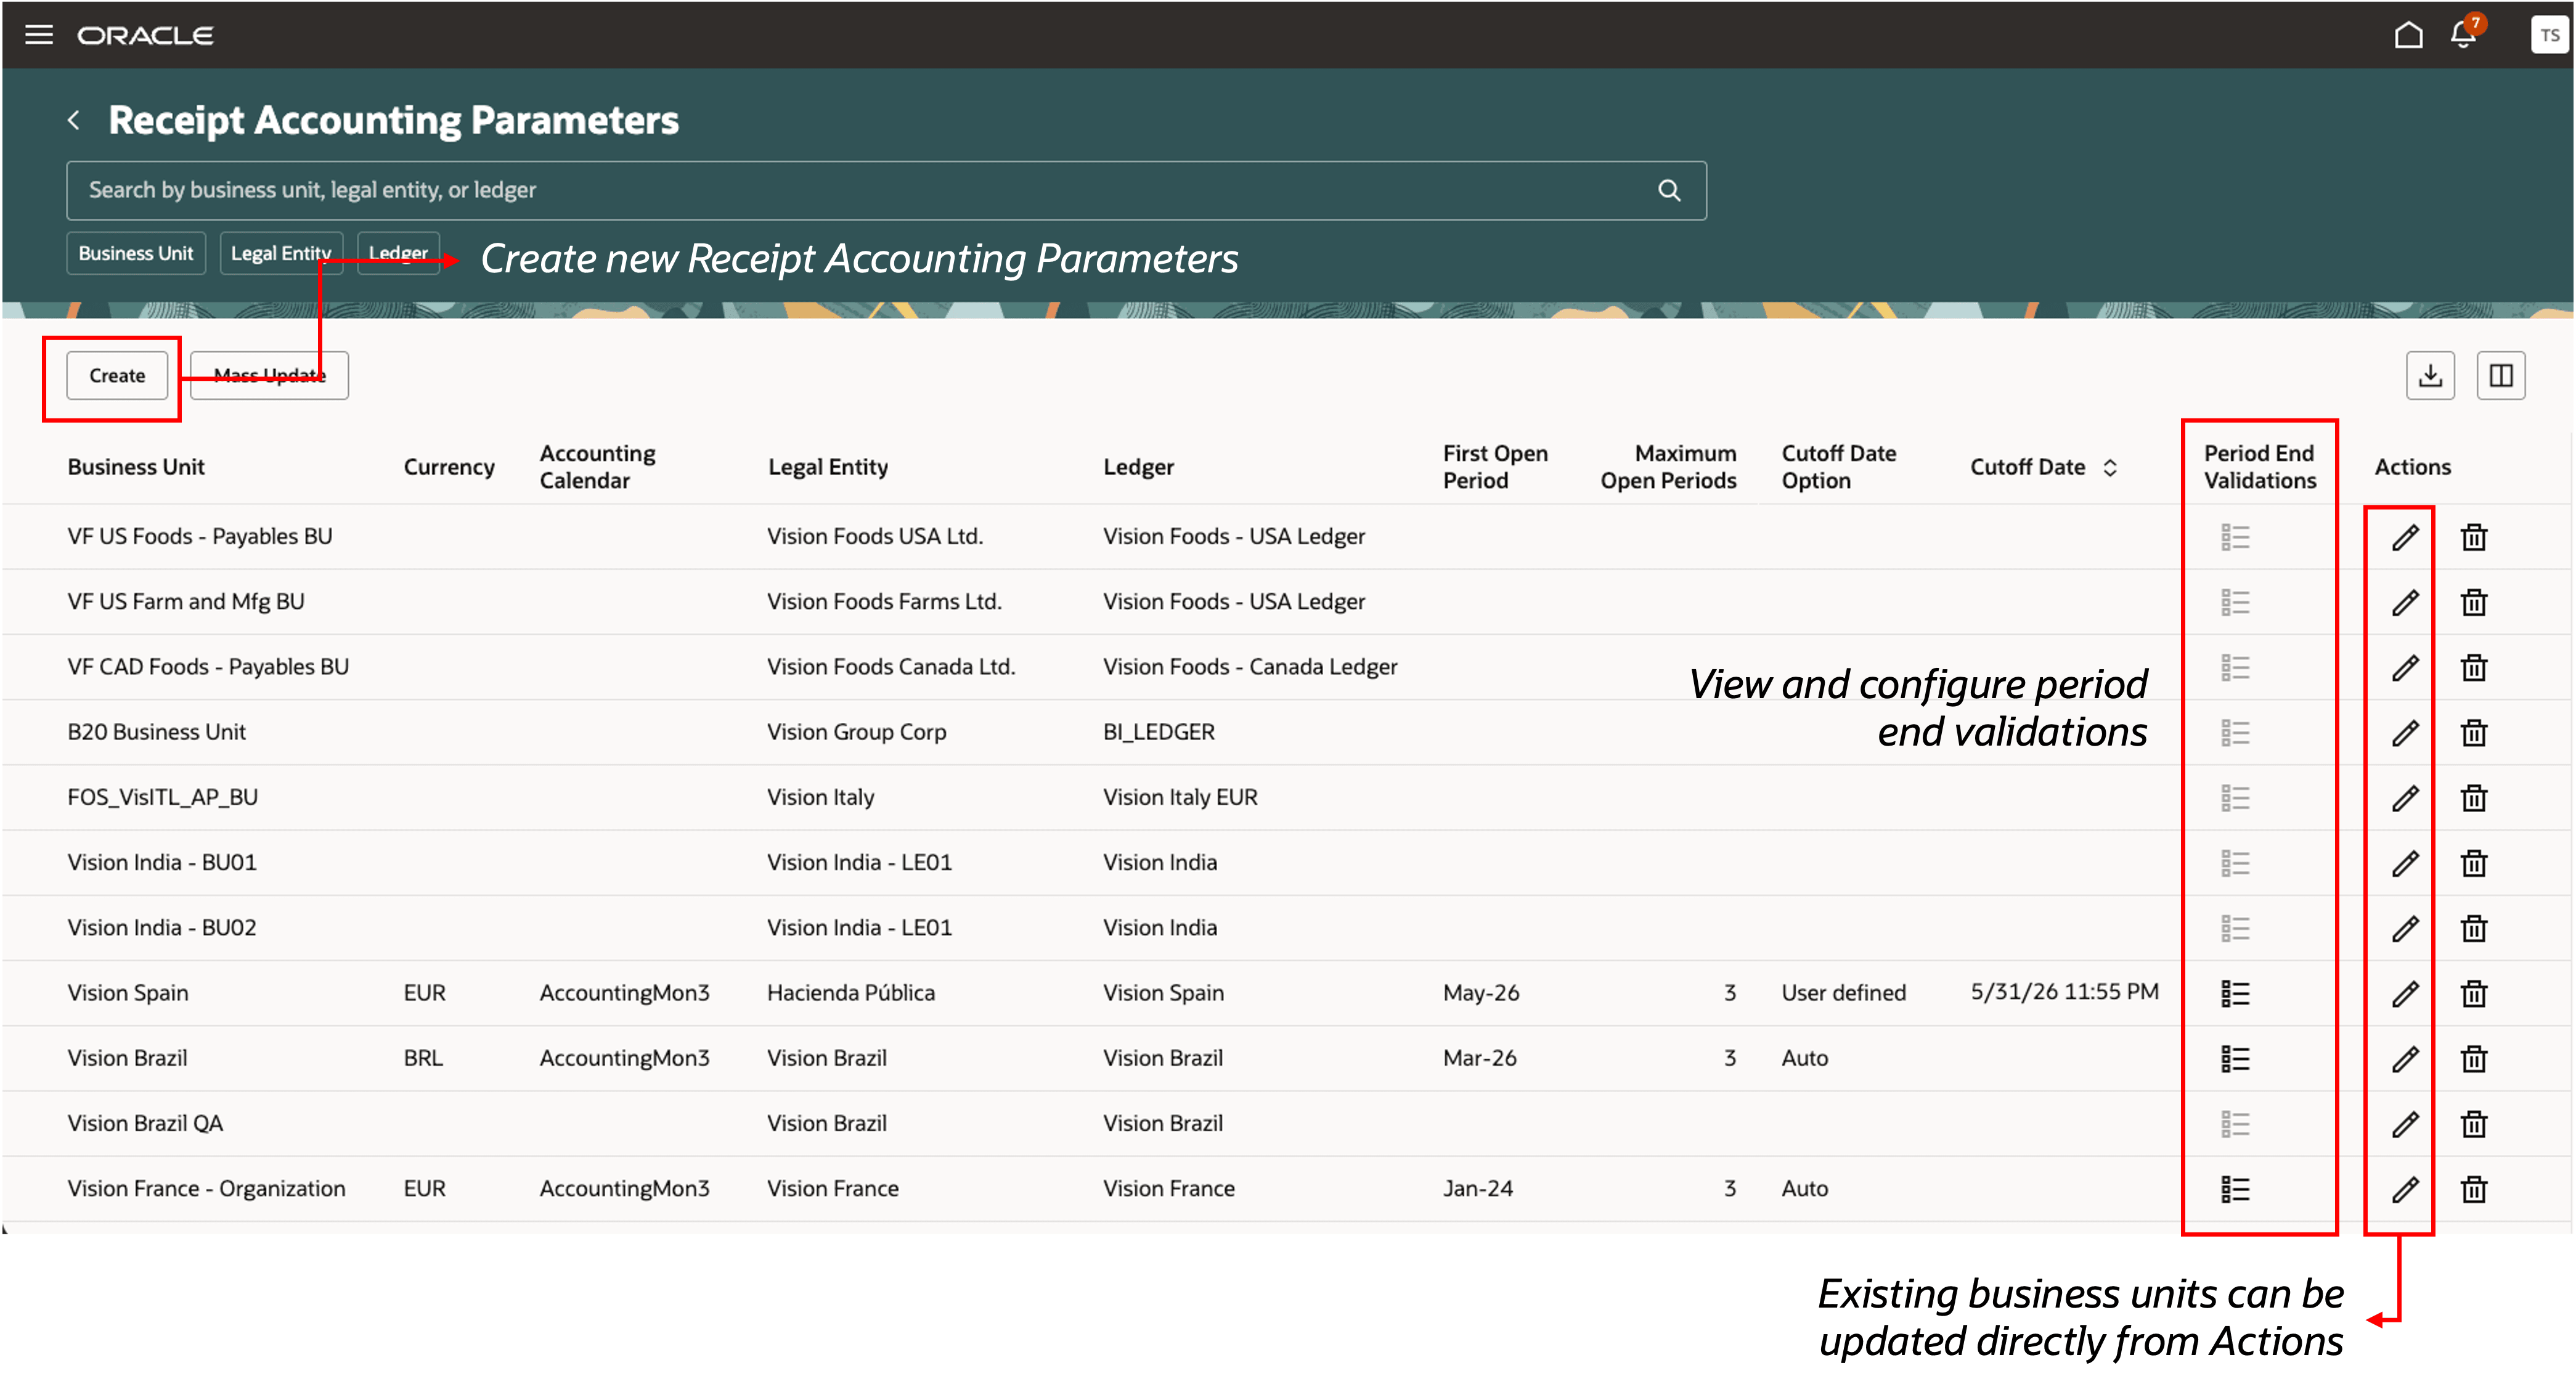Image resolution: width=2576 pixels, height=1392 pixels.
Task: Edit the FOS_VisITL_AP_BU row
Action: pos(2405,798)
